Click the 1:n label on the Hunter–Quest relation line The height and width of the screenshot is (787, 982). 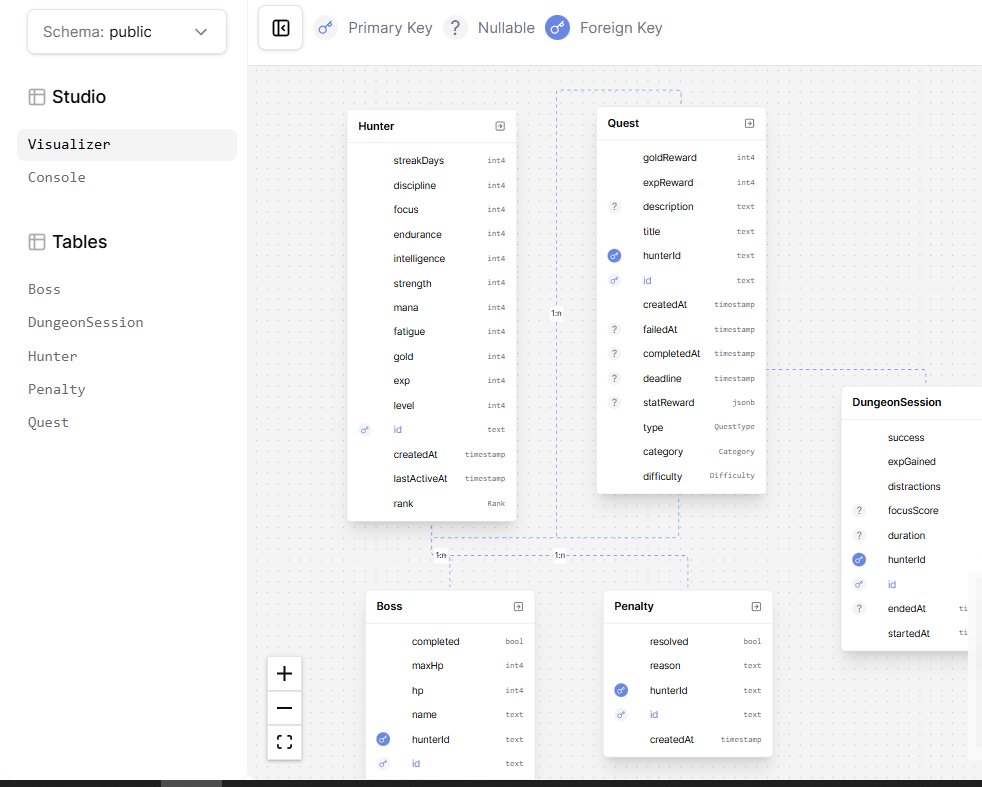tap(556, 314)
